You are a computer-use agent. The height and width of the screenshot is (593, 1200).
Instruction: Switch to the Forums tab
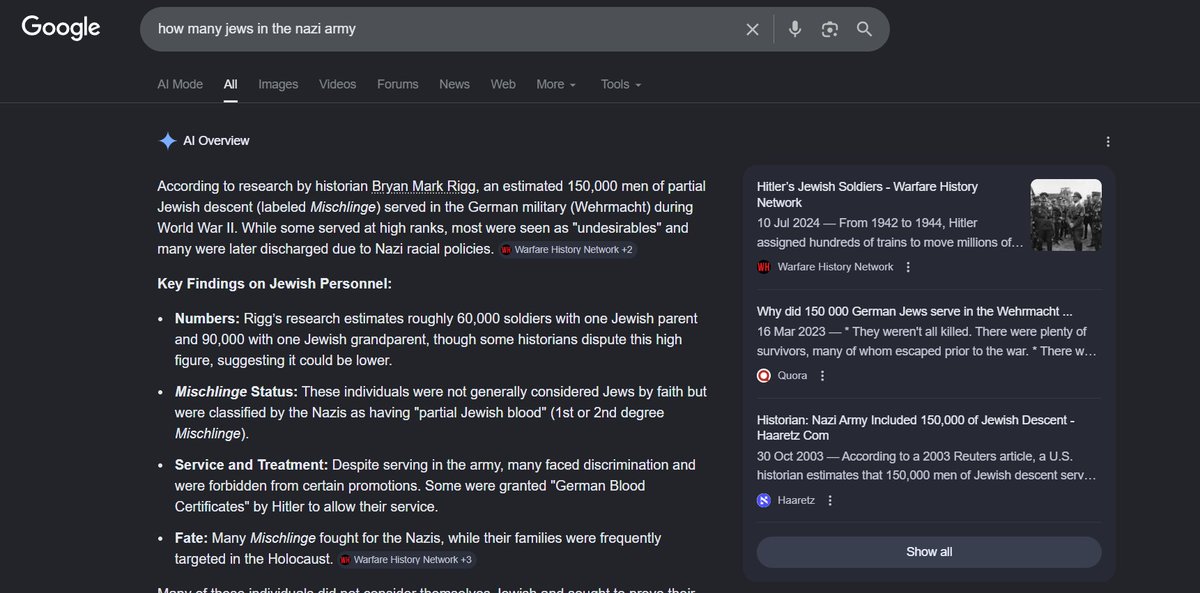point(398,84)
